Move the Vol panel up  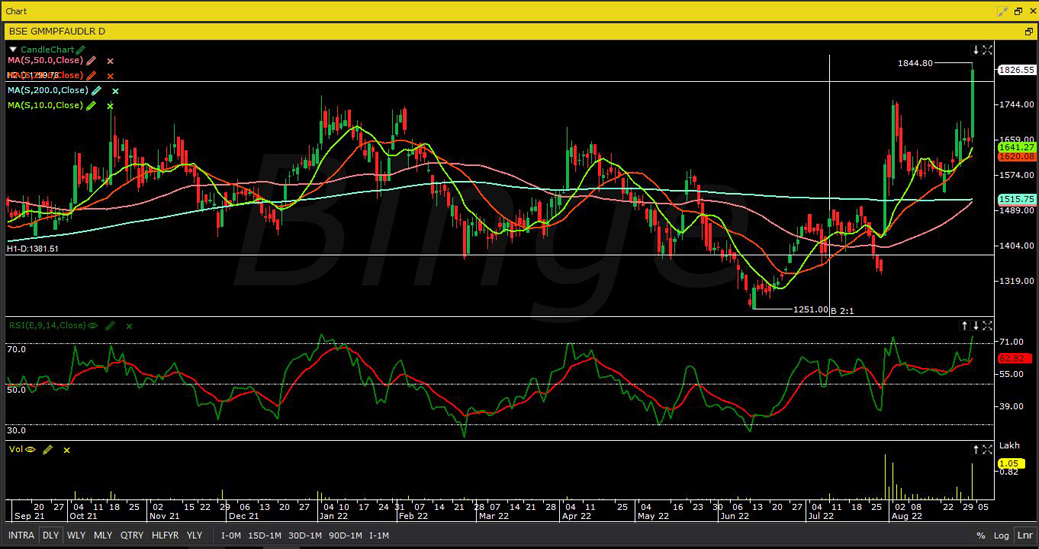click(x=976, y=450)
